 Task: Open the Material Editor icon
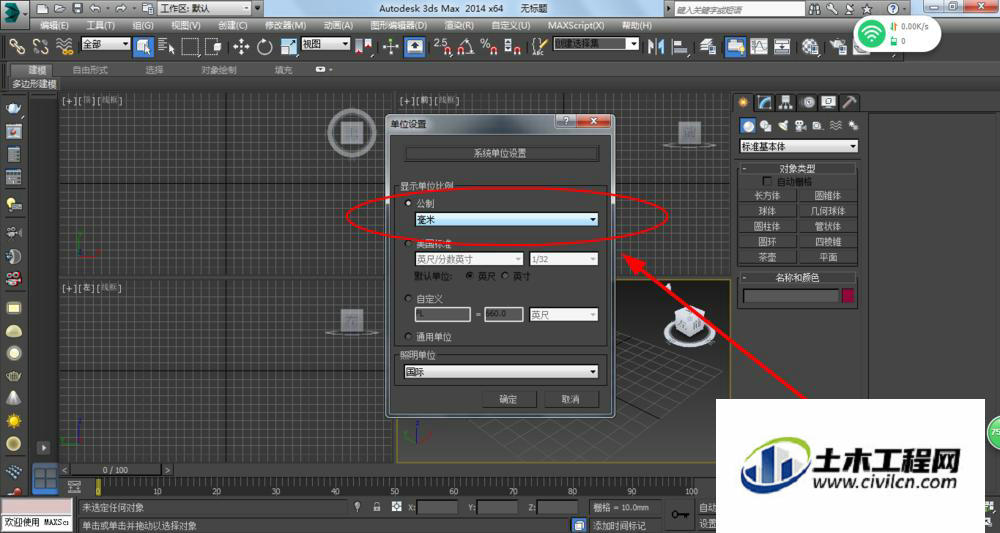point(810,46)
